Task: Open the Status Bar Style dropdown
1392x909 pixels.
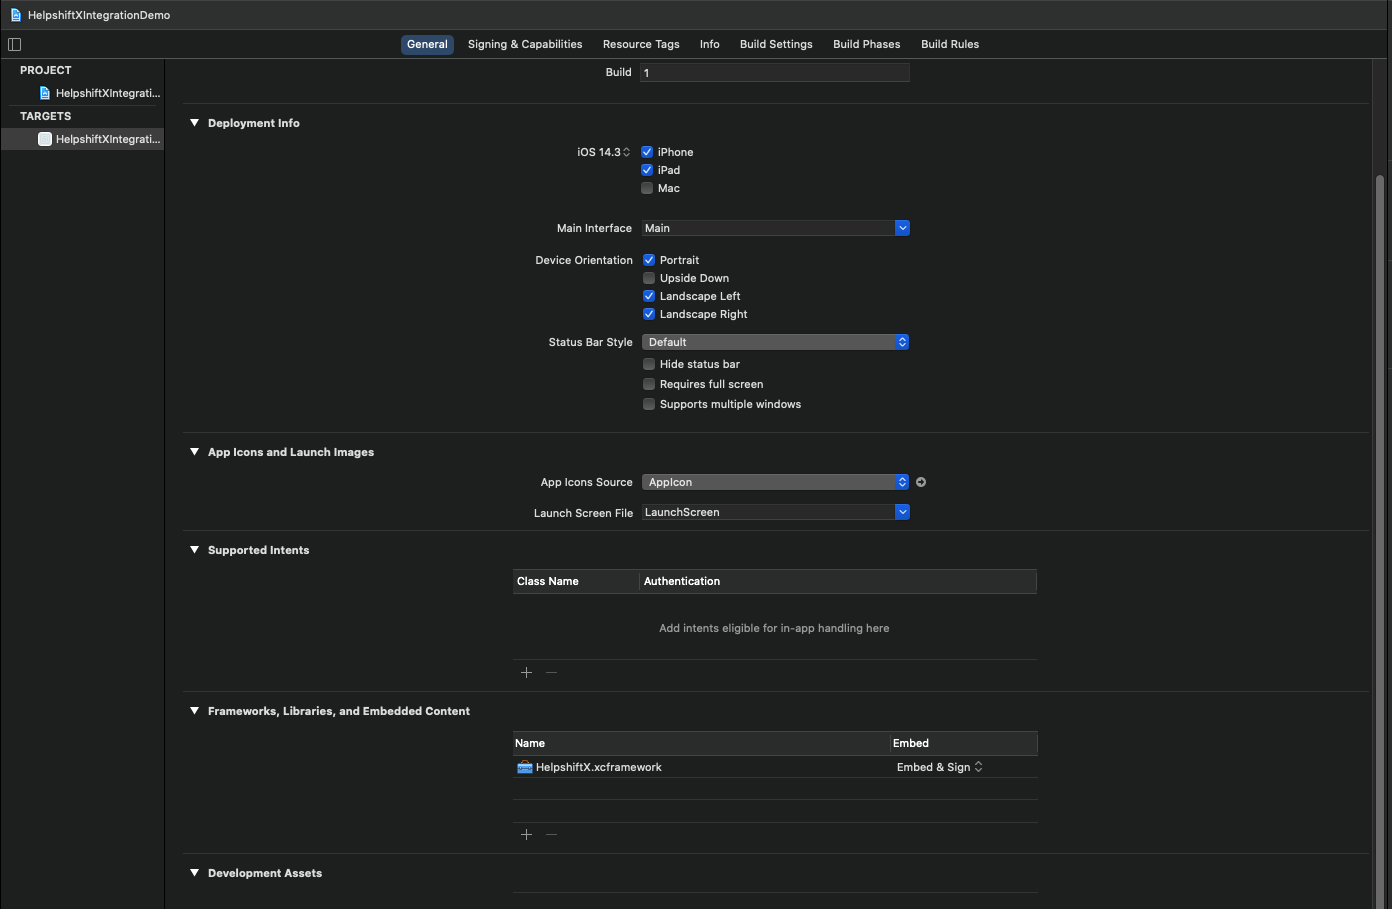Action: tap(775, 342)
